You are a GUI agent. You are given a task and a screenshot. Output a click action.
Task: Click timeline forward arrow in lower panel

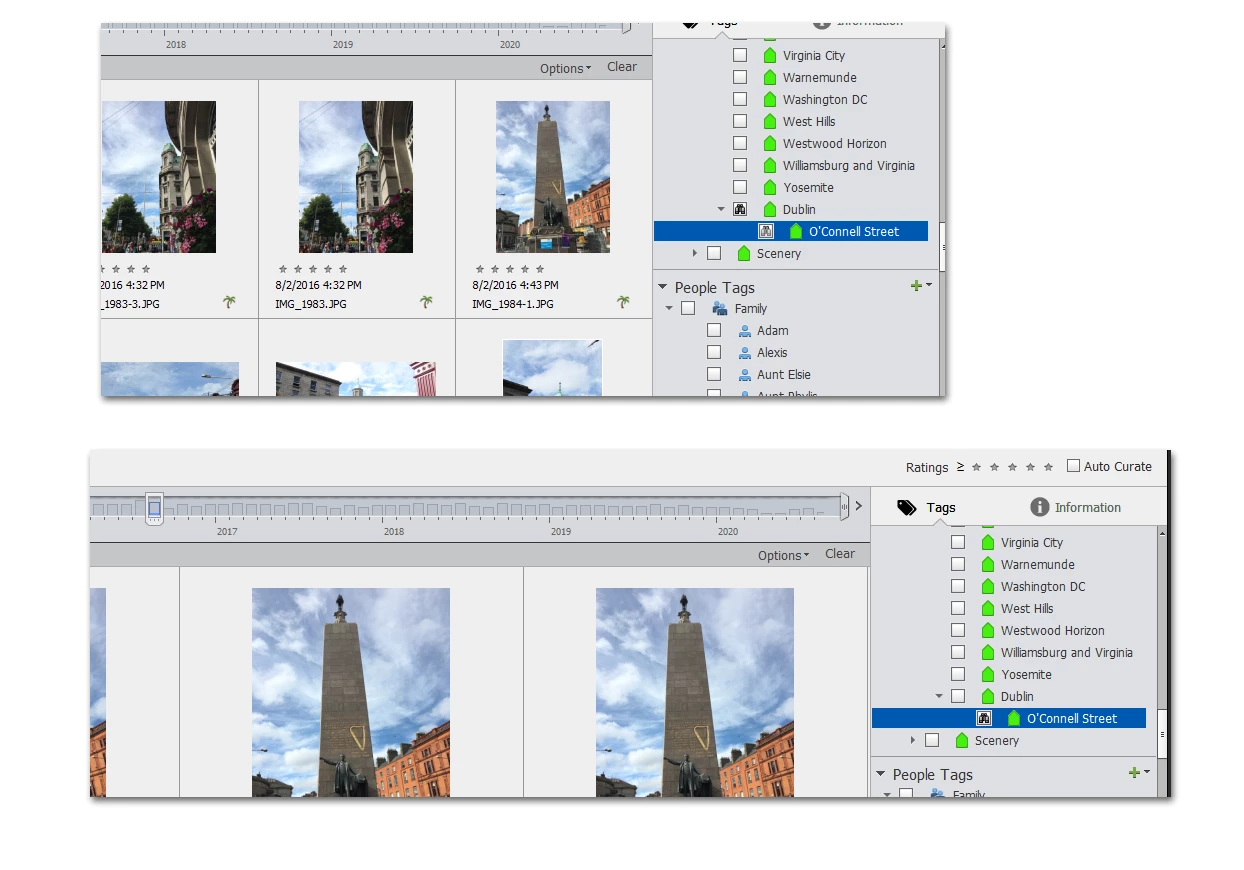pyautogui.click(x=858, y=507)
